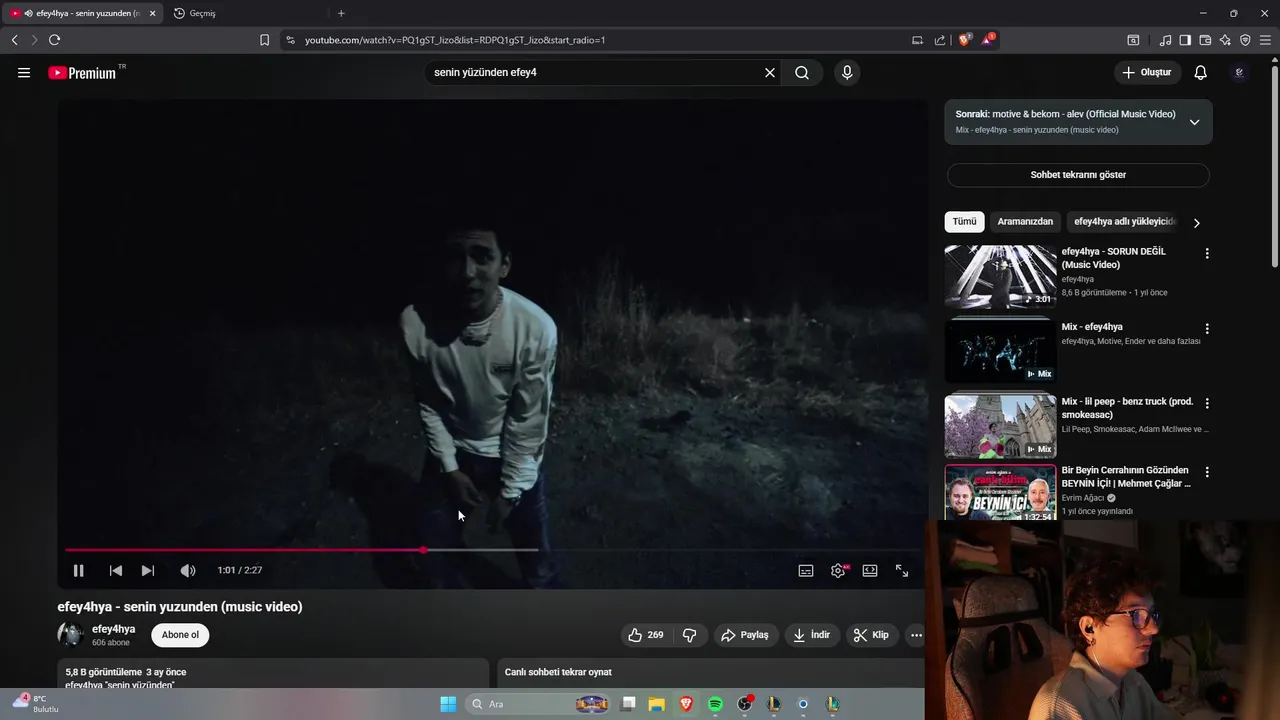Open Mix - lil peep benz truck title

coord(1127,408)
